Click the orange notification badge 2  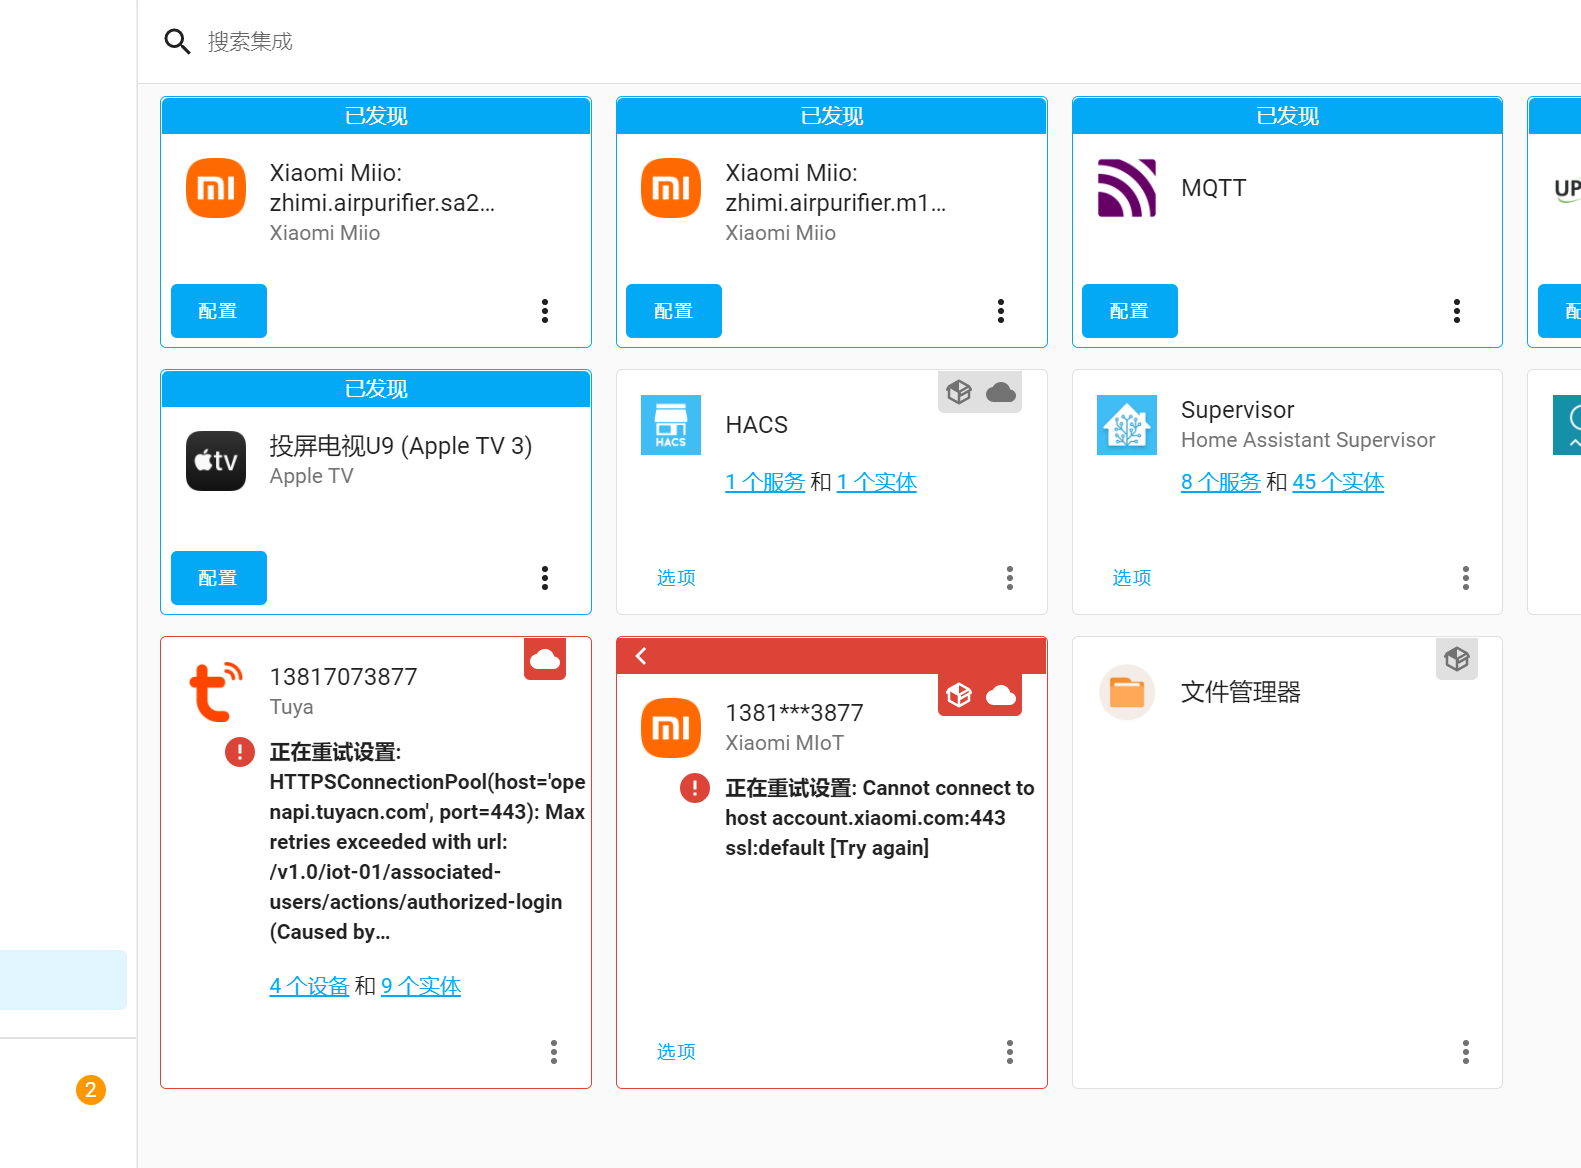pyautogui.click(x=91, y=1090)
